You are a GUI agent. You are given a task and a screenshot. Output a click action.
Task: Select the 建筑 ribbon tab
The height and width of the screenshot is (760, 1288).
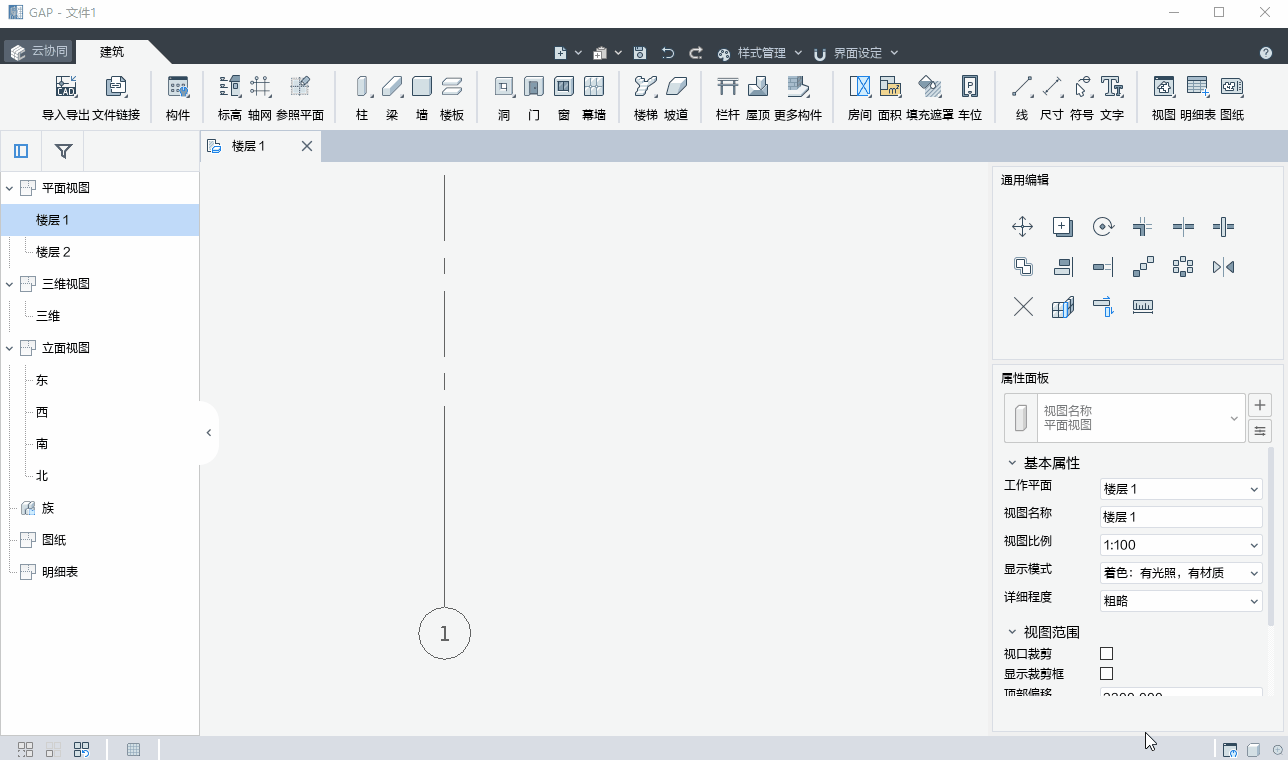(112, 52)
